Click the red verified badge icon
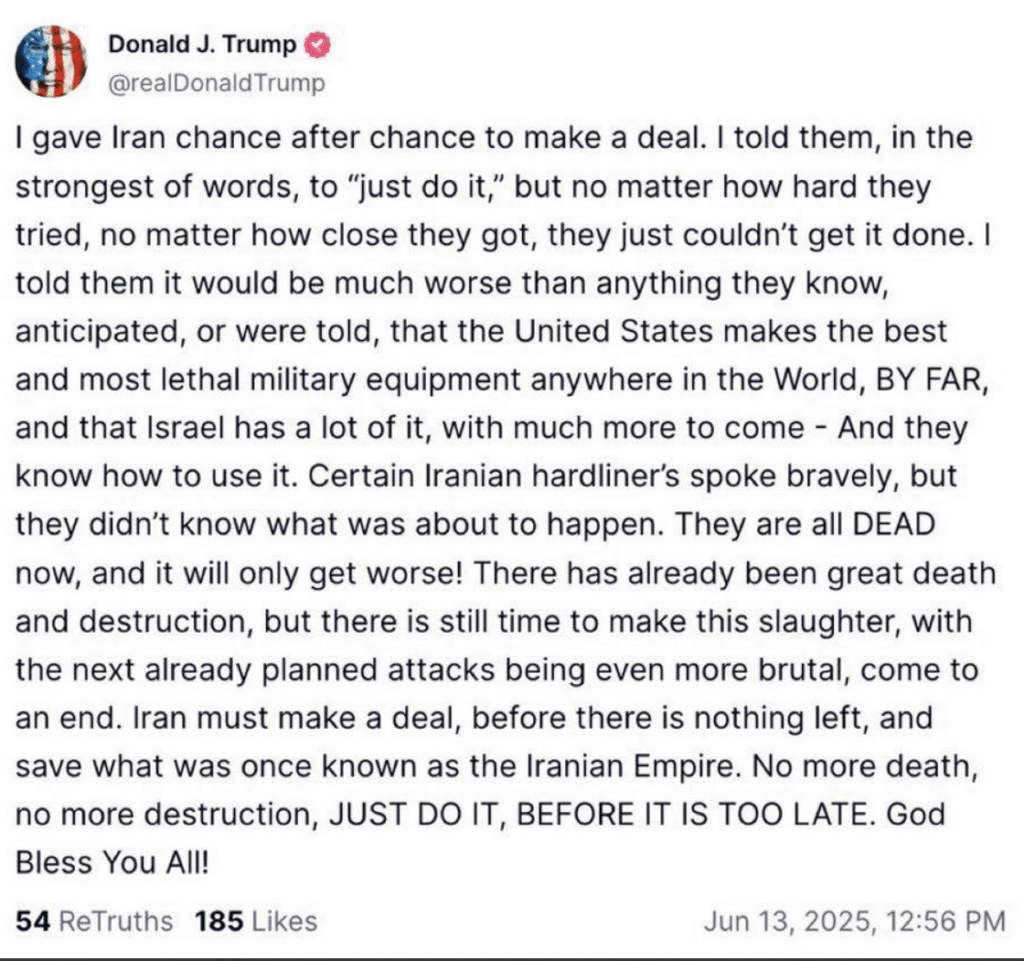Viewport: 1024px width, 961px height. (319, 45)
